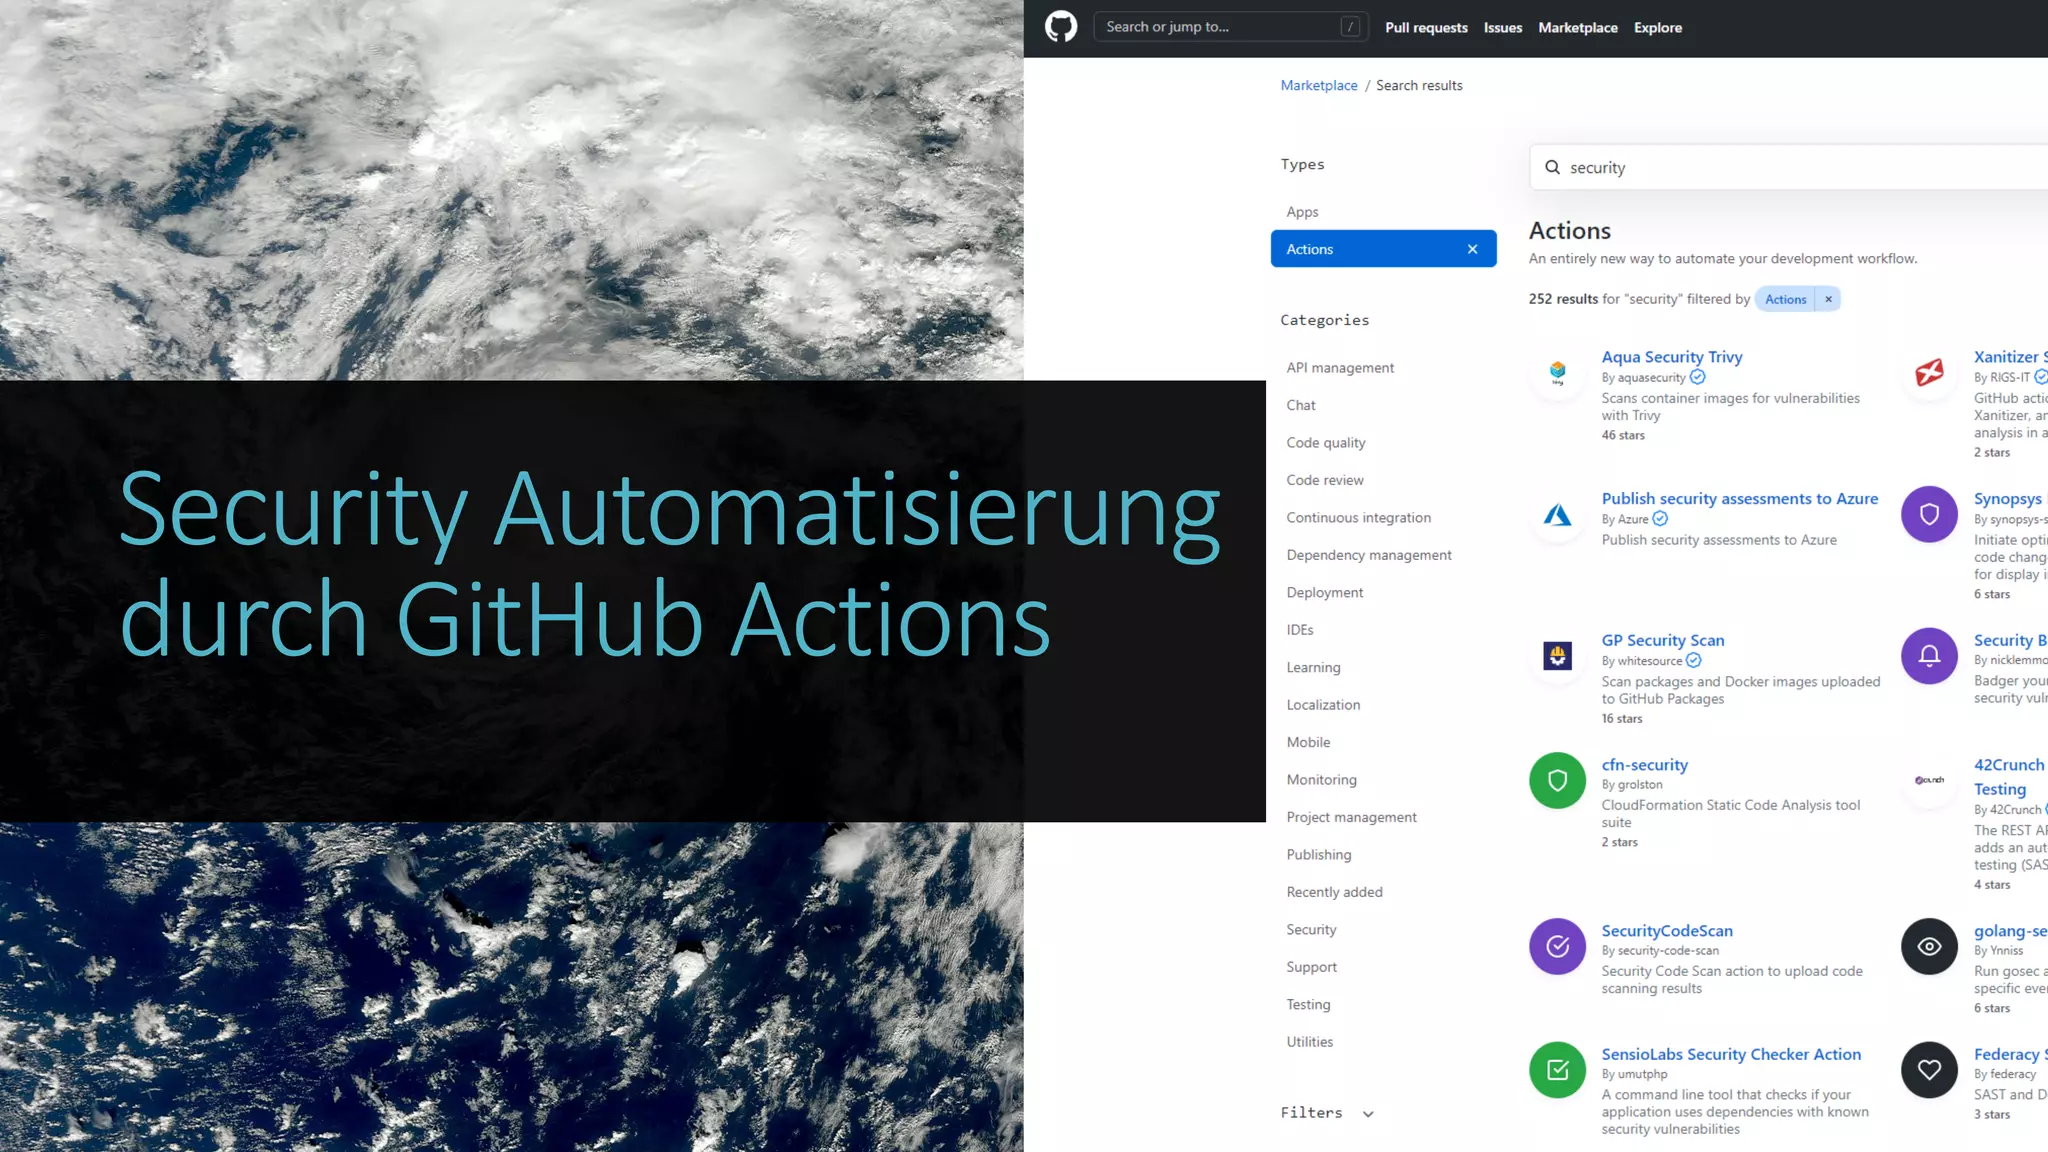Click the purple bell icon of Security Badger
Viewport: 2048px width, 1152px height.
(1929, 656)
